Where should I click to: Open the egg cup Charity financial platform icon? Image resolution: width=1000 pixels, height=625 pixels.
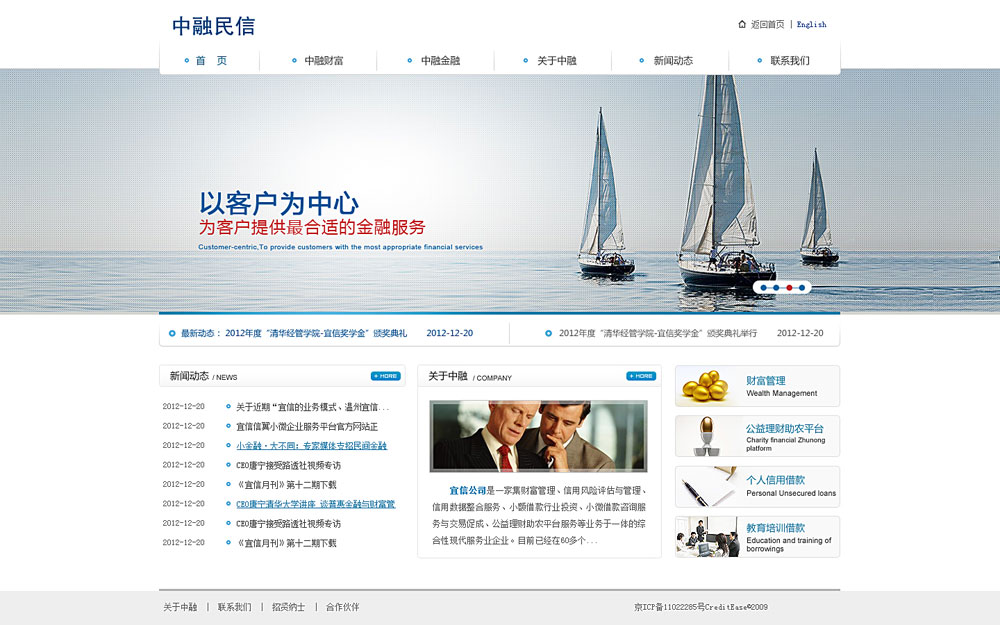pyautogui.click(x=708, y=435)
